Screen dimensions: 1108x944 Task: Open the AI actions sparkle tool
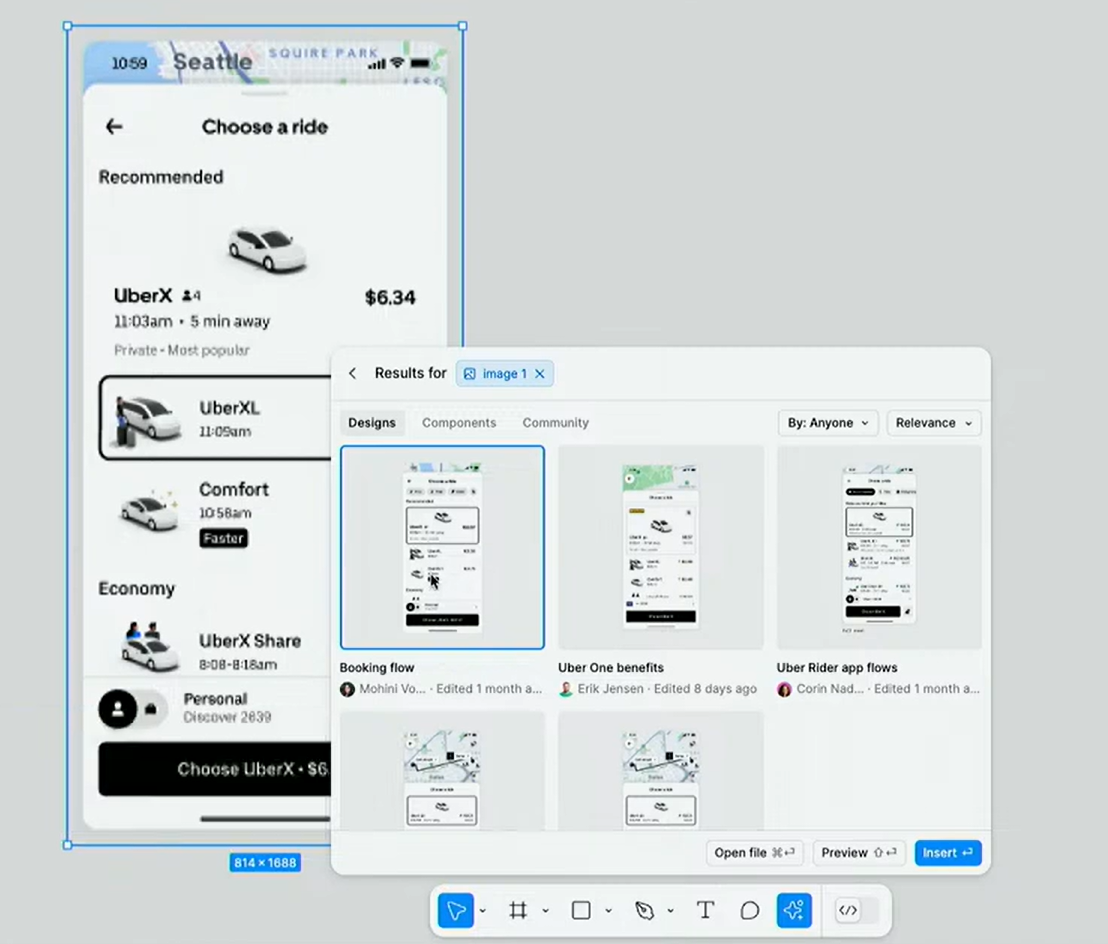(x=794, y=910)
